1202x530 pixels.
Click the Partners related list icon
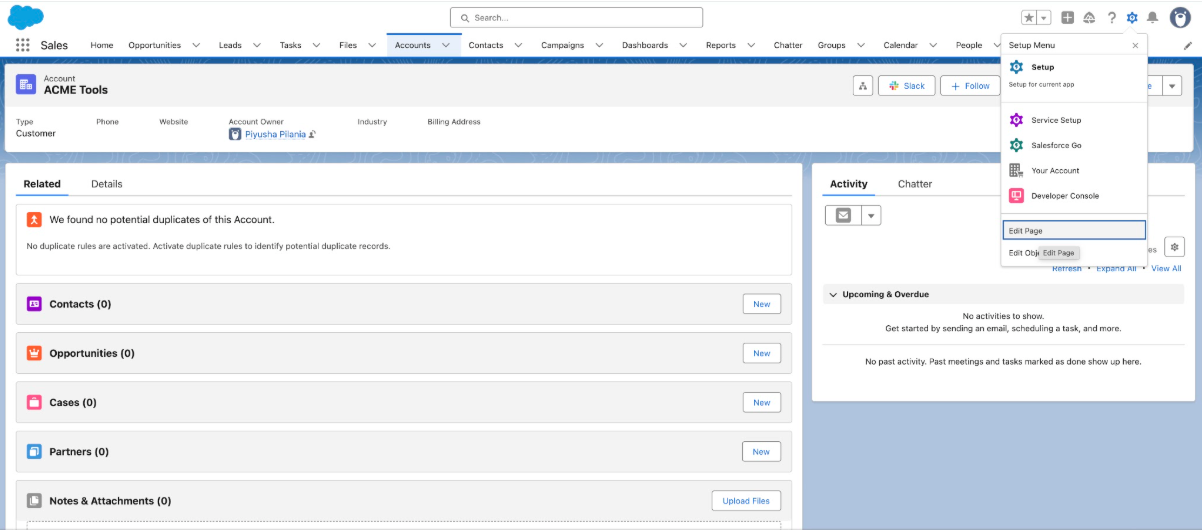[34, 452]
